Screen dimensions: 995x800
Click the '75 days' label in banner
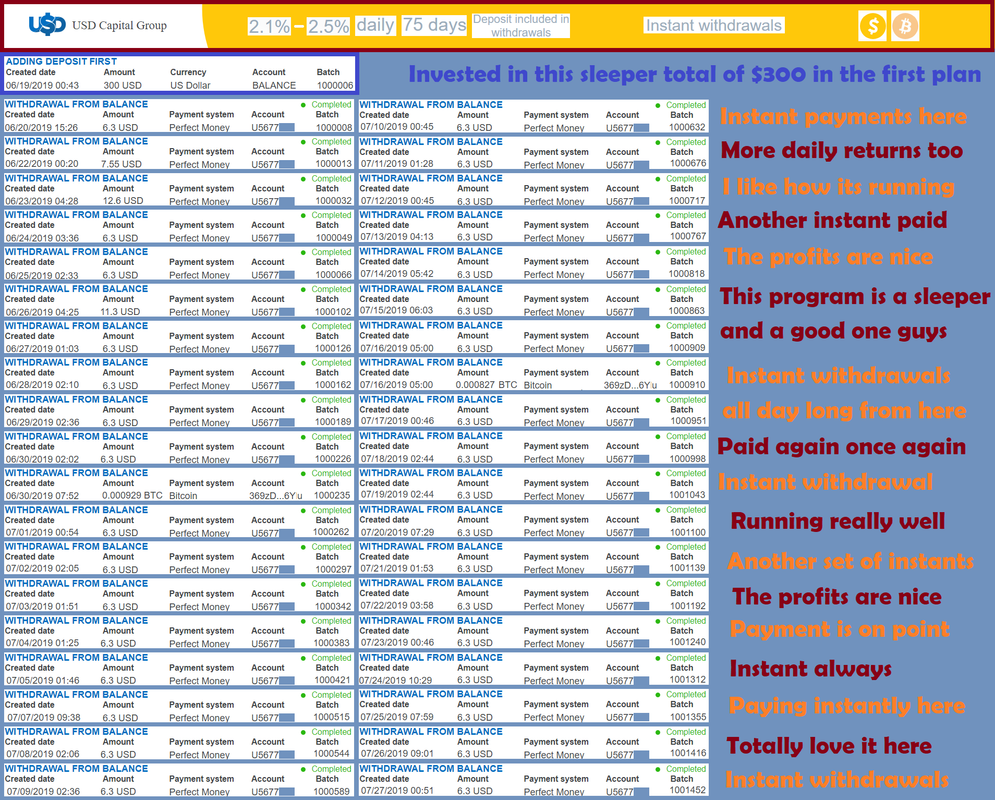(x=434, y=25)
